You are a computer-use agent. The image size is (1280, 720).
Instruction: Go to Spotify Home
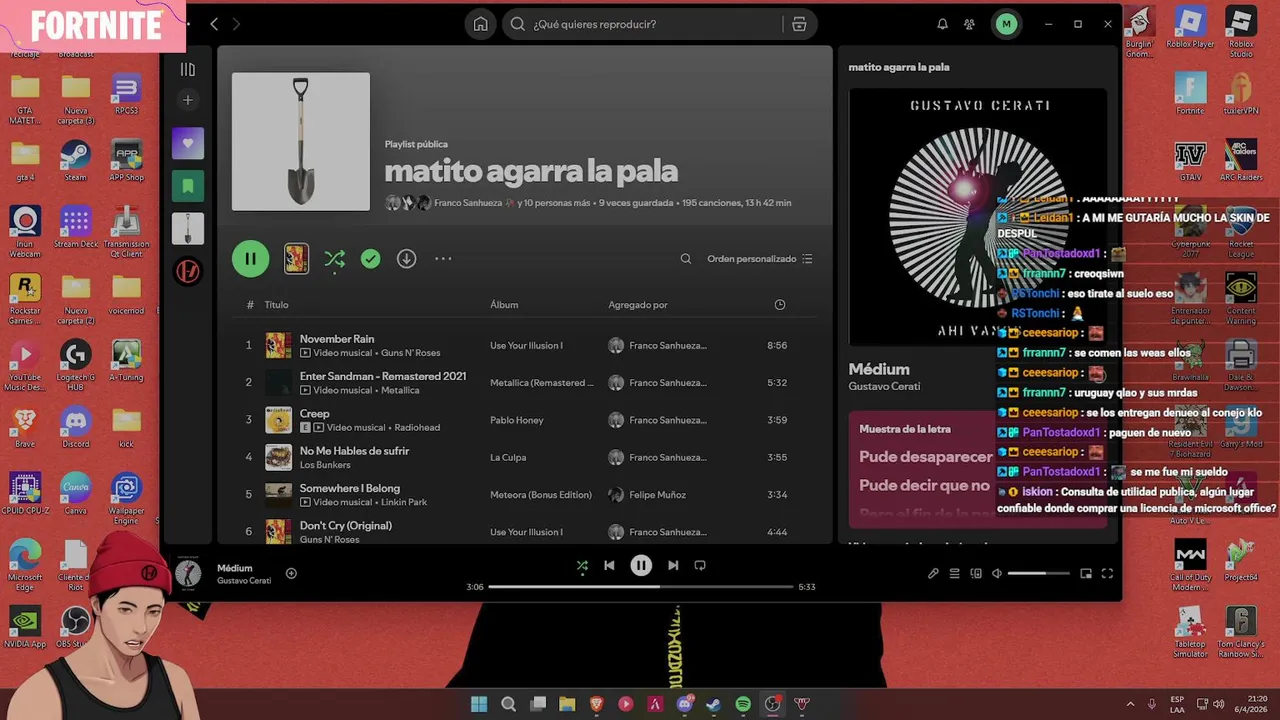(x=481, y=24)
